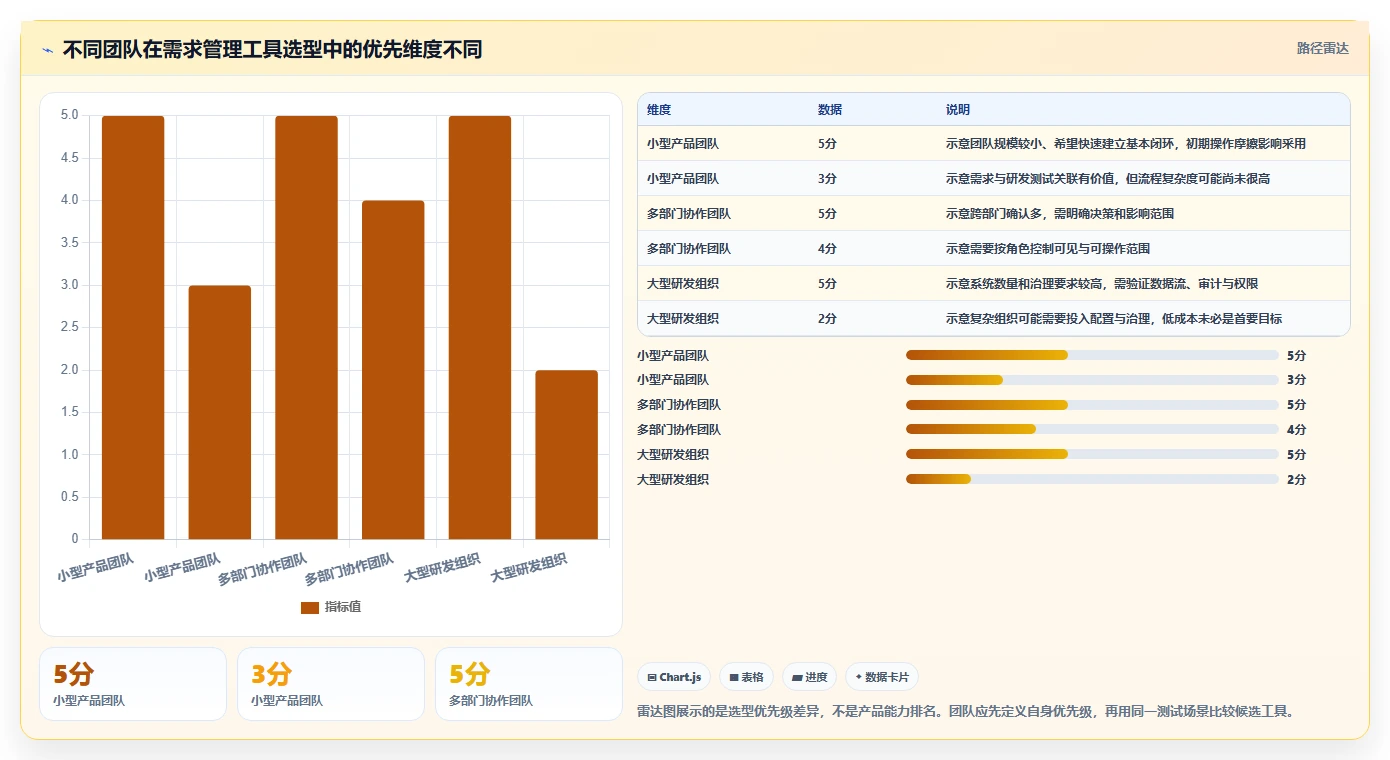Click the 多部门协作团队 name cell in 5分 table row
The image size is (1390, 760).
[689, 214]
